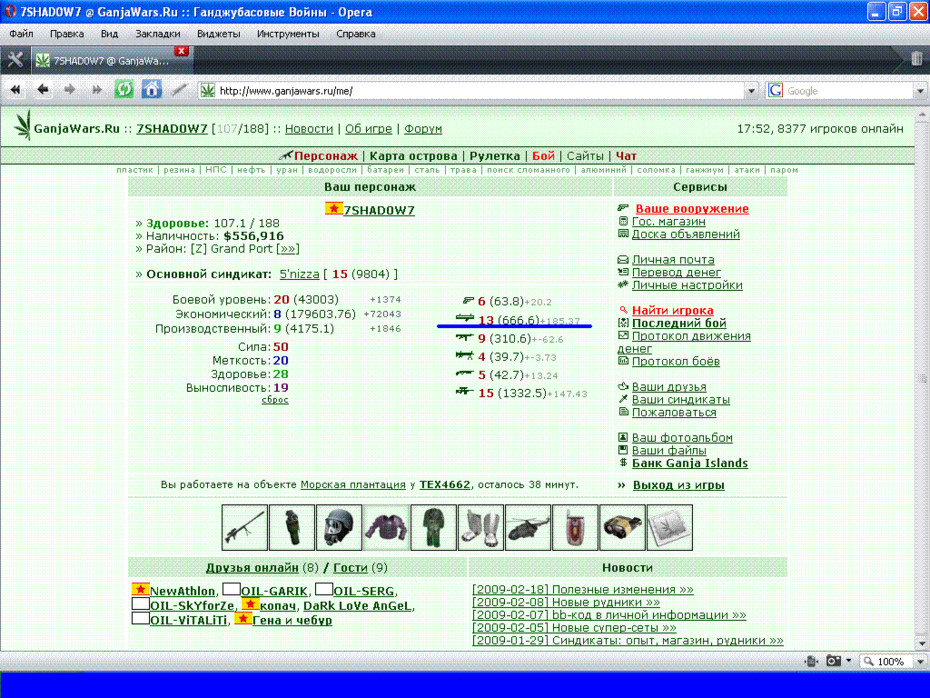The height and width of the screenshot is (698, 930).
Task: Click the page view icon in status bar
Action: click(811, 661)
